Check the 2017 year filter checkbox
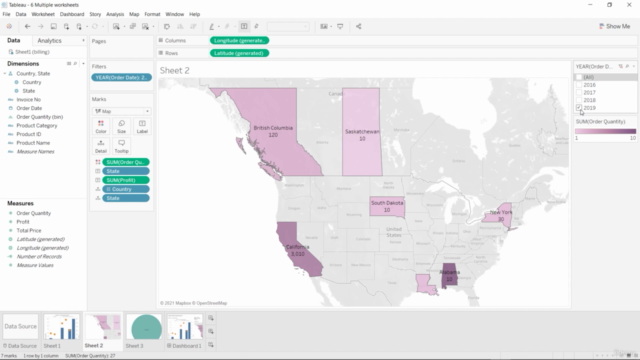The height and width of the screenshot is (360, 640). [579, 93]
